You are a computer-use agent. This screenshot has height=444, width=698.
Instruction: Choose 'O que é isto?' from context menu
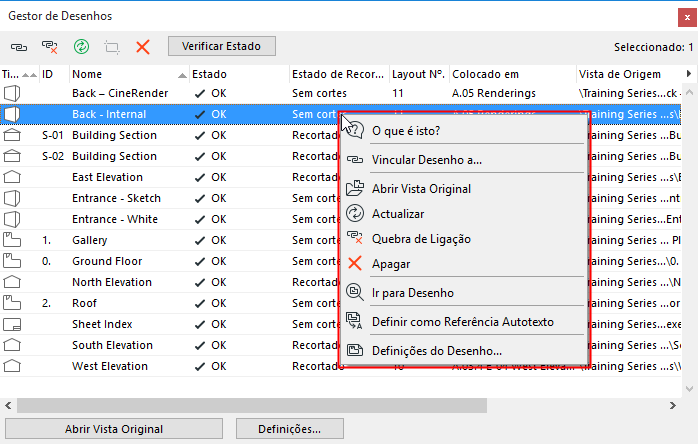(x=406, y=130)
